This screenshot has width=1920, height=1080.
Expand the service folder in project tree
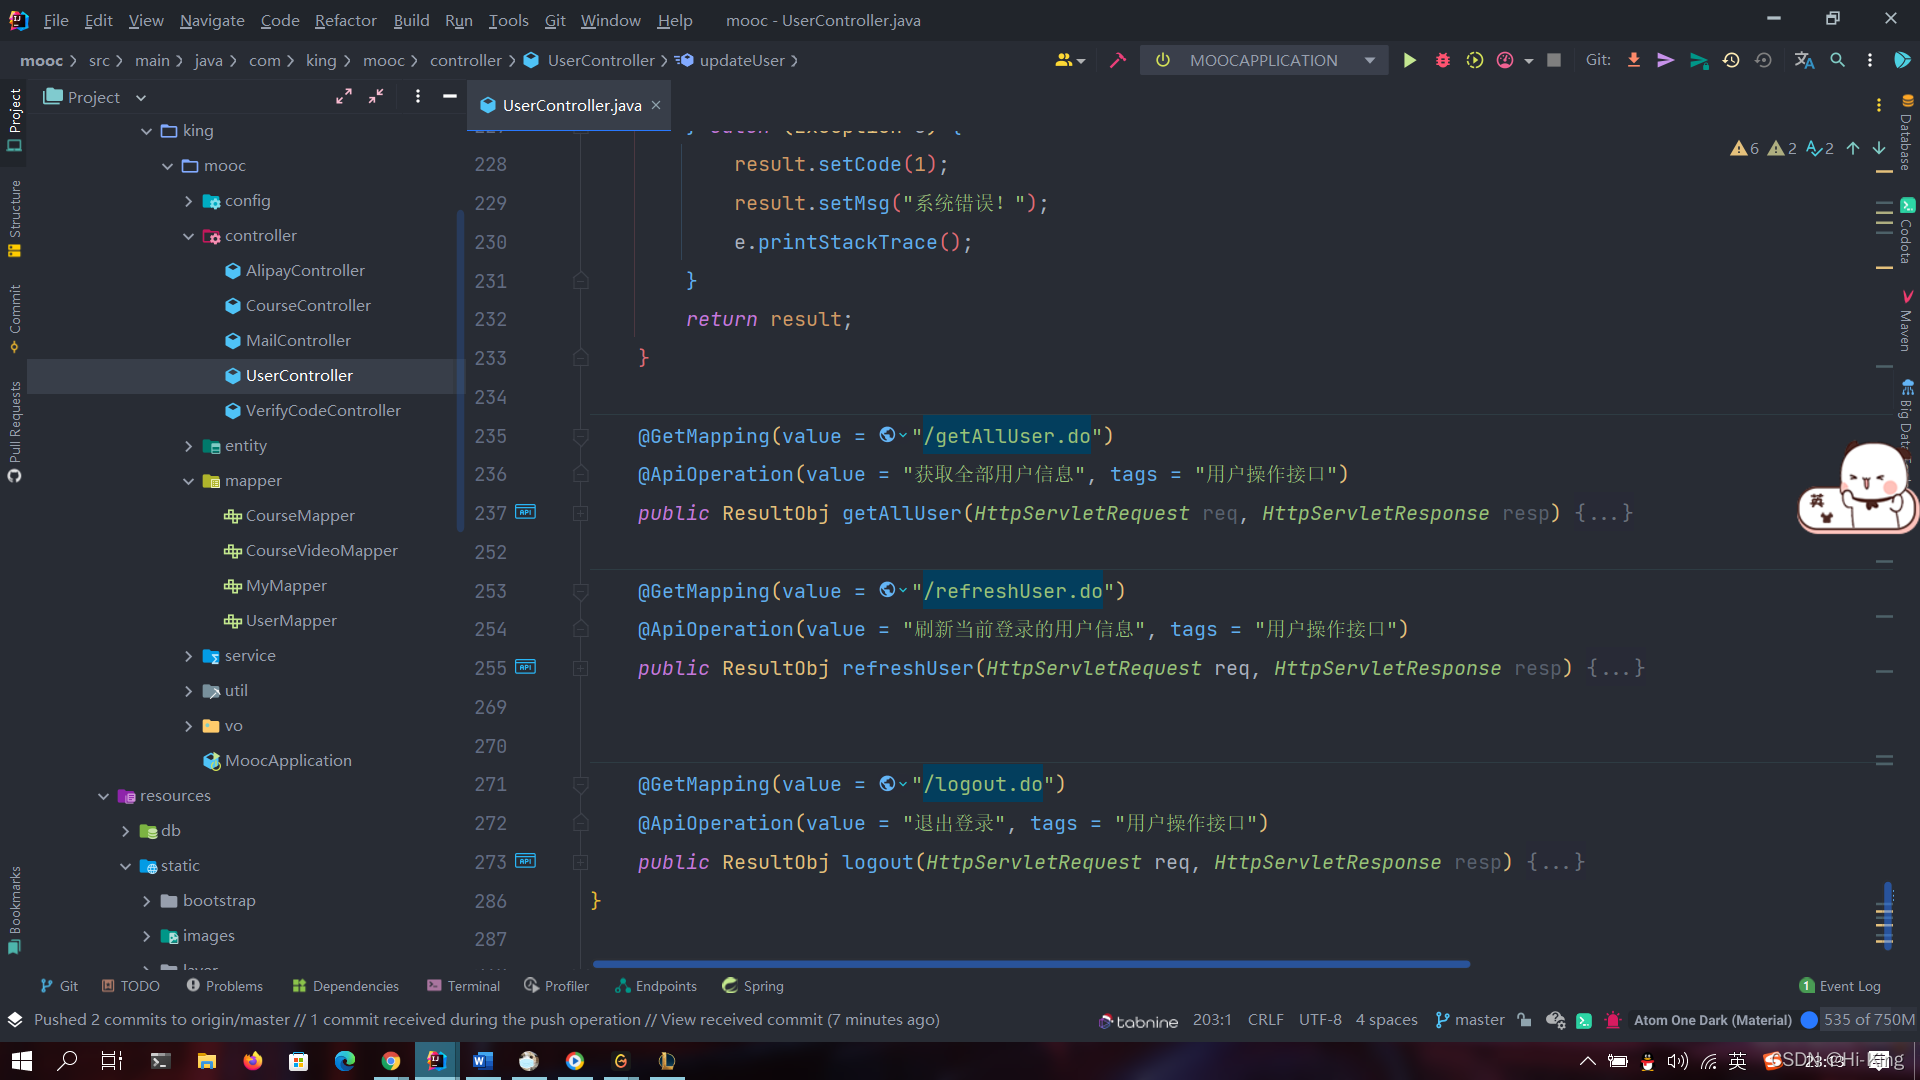point(189,654)
